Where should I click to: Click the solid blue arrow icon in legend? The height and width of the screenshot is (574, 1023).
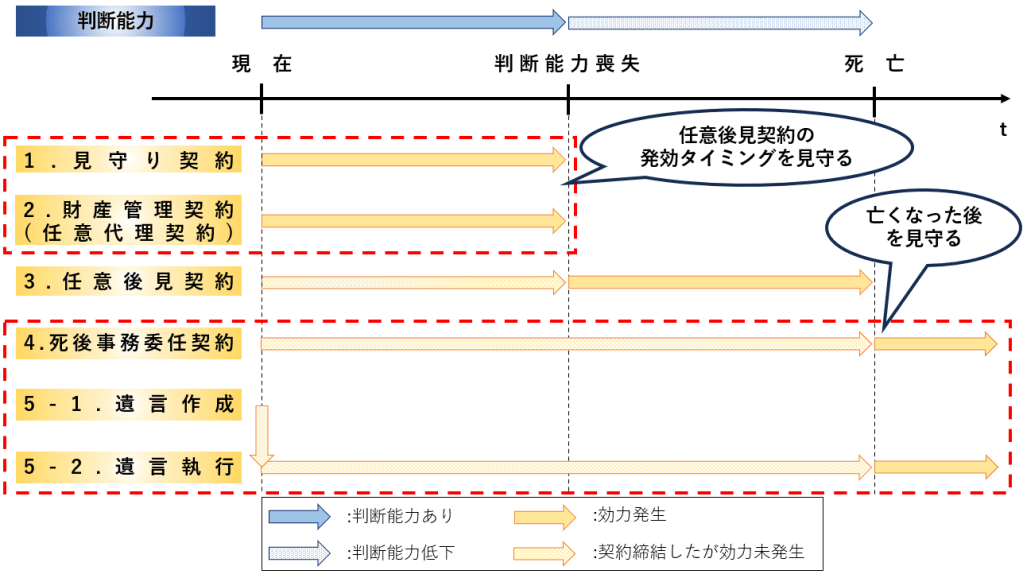[299, 516]
